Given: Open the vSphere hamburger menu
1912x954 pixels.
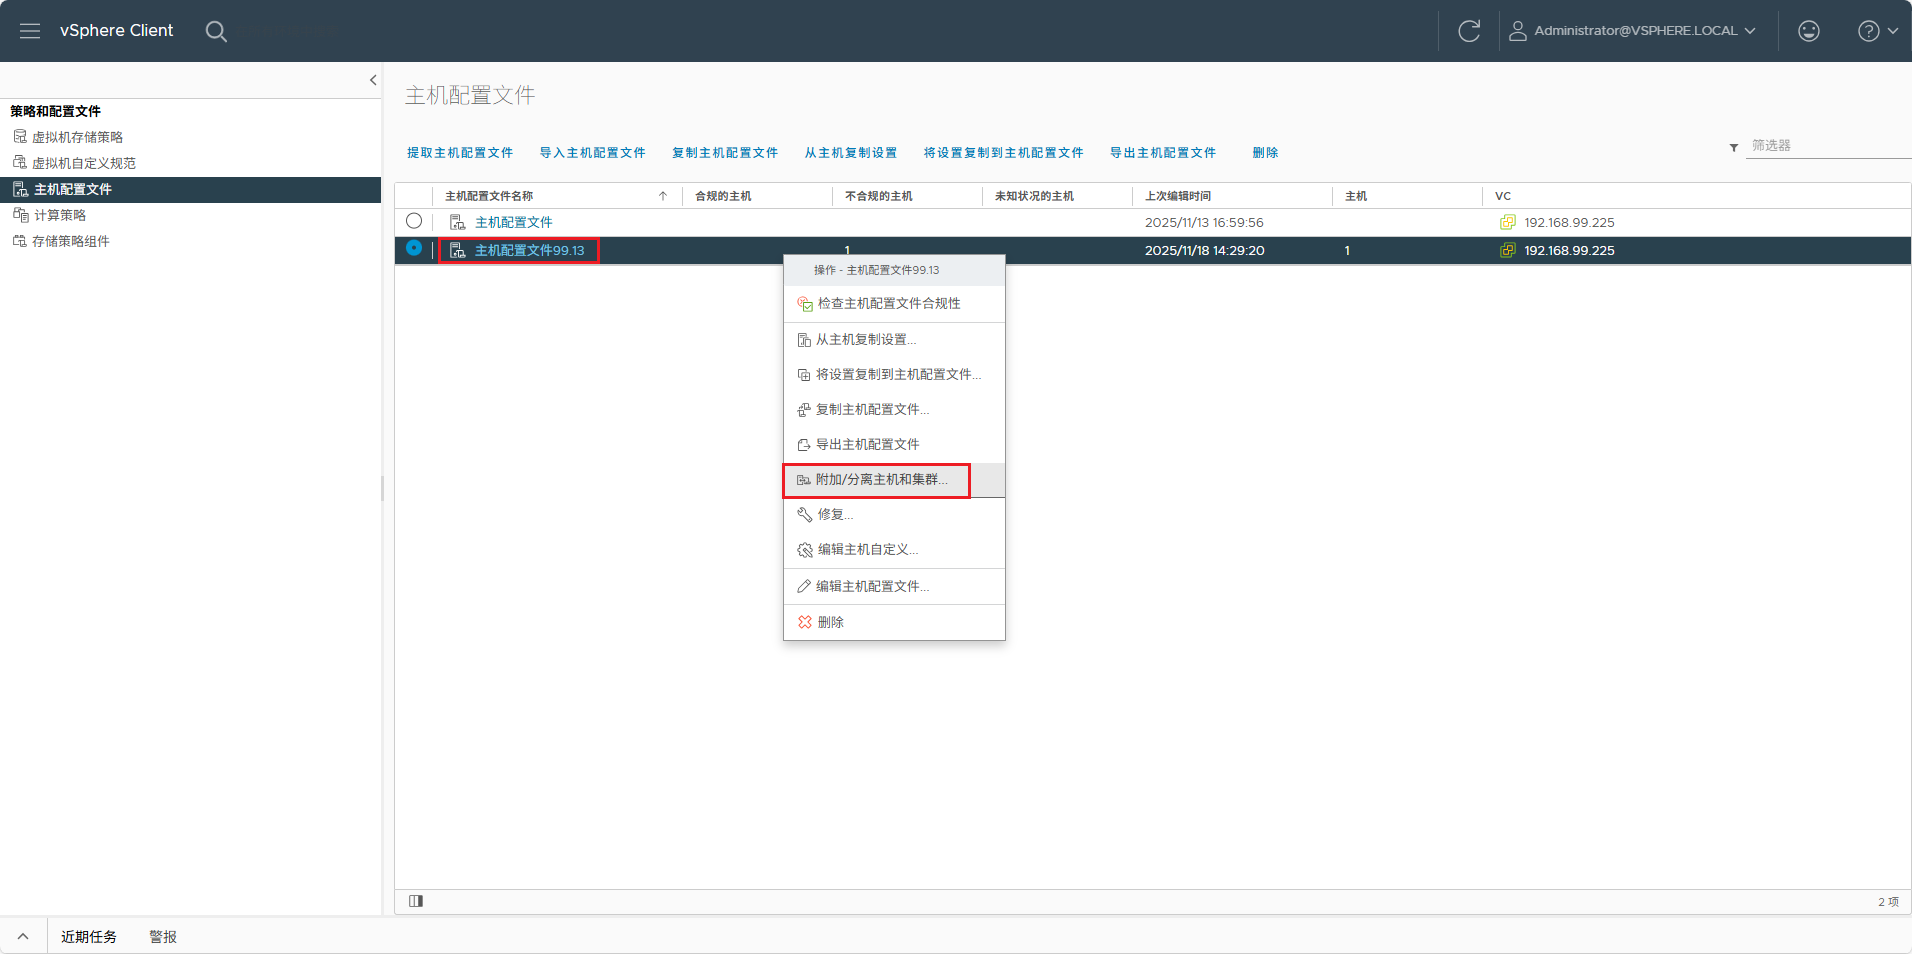Looking at the screenshot, I should pos(30,31).
